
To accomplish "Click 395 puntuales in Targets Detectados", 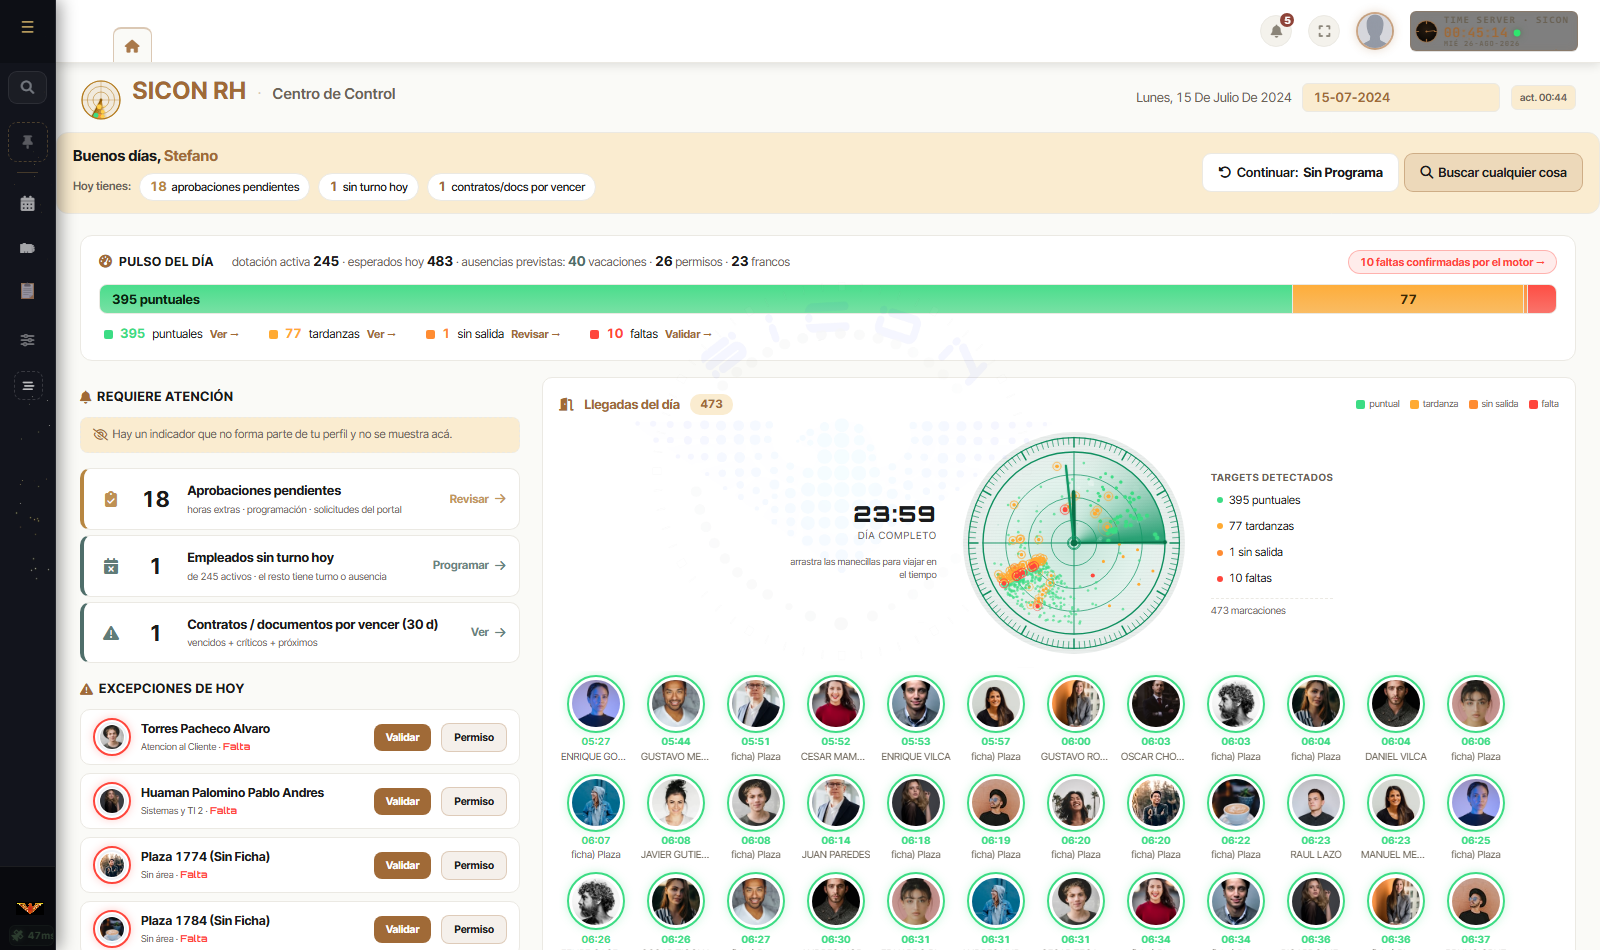I will pyautogui.click(x=1258, y=500).
